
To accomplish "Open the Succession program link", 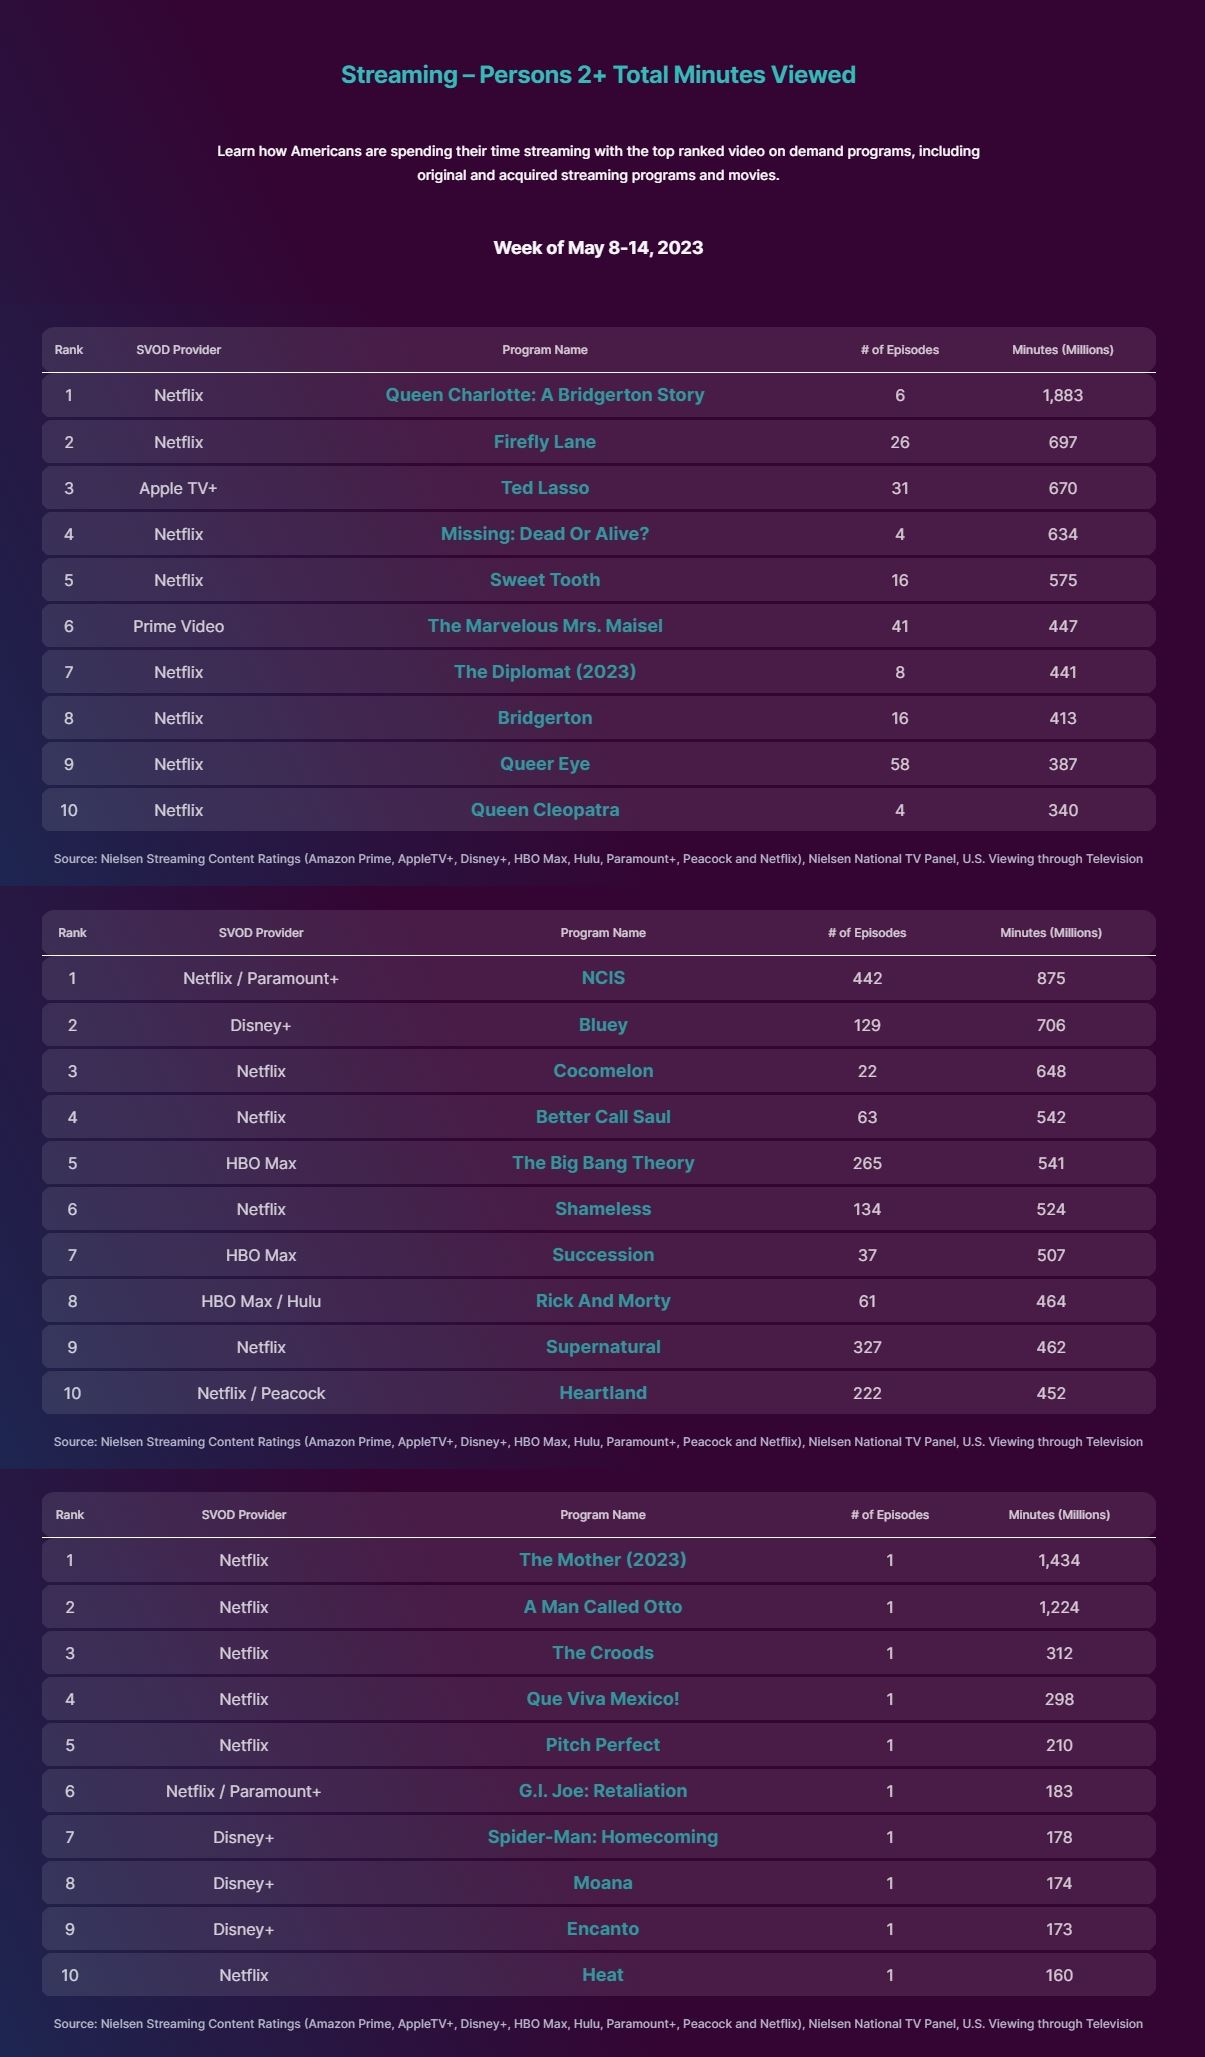I will point(603,1255).
